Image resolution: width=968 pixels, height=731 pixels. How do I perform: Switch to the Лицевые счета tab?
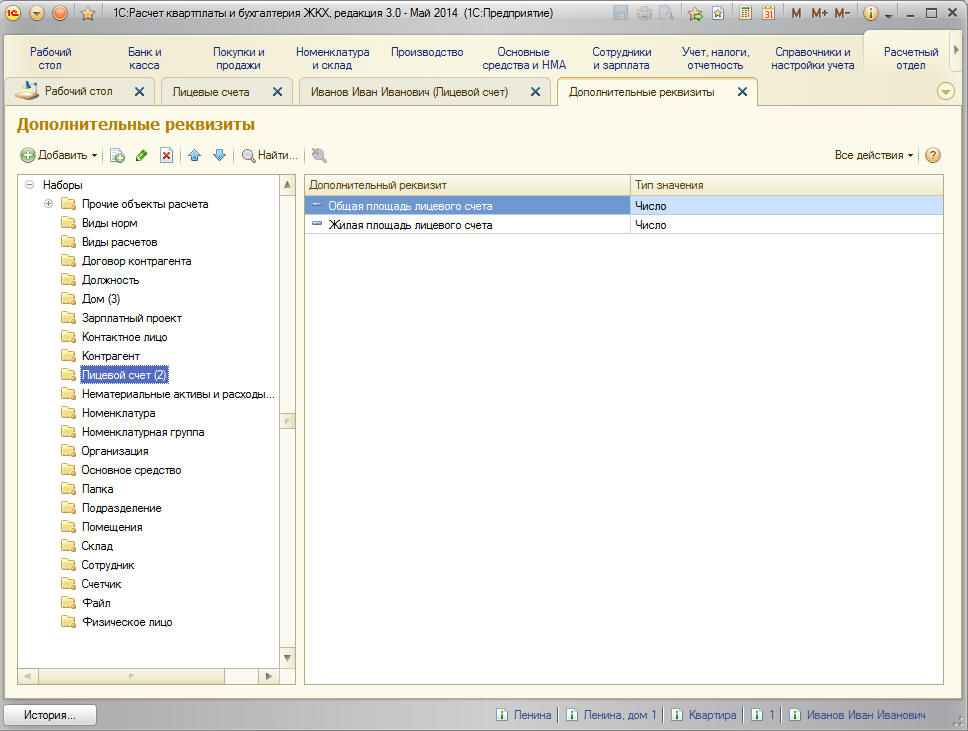(x=211, y=92)
